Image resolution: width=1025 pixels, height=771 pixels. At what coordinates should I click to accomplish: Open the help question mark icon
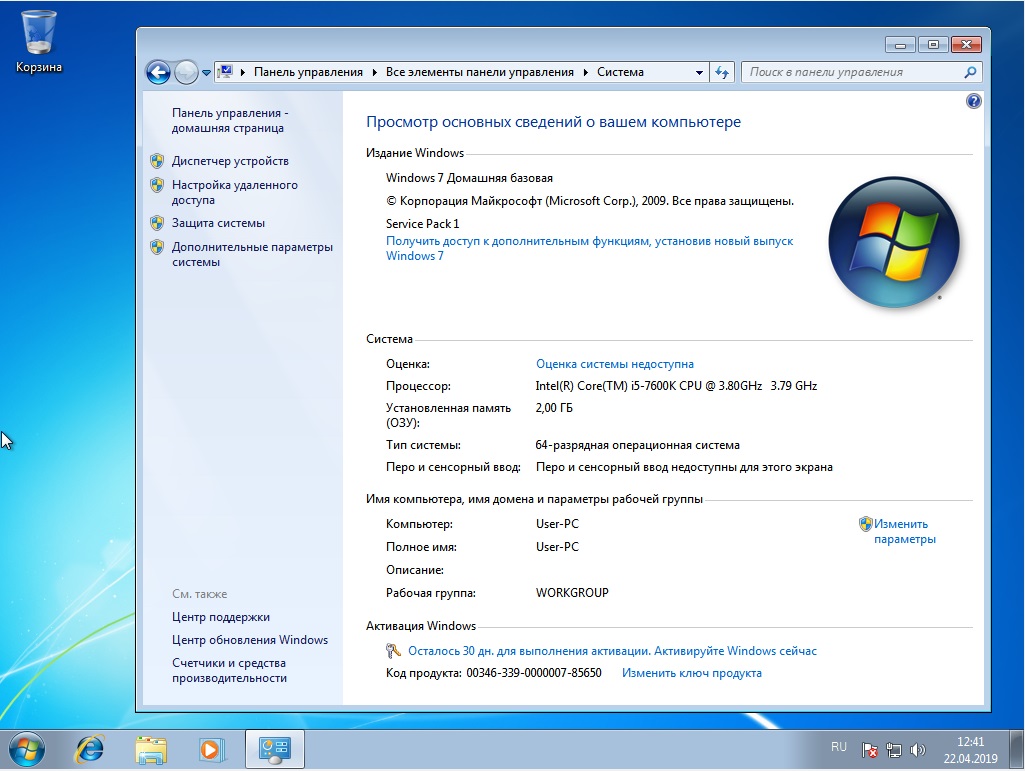[x=973, y=101]
